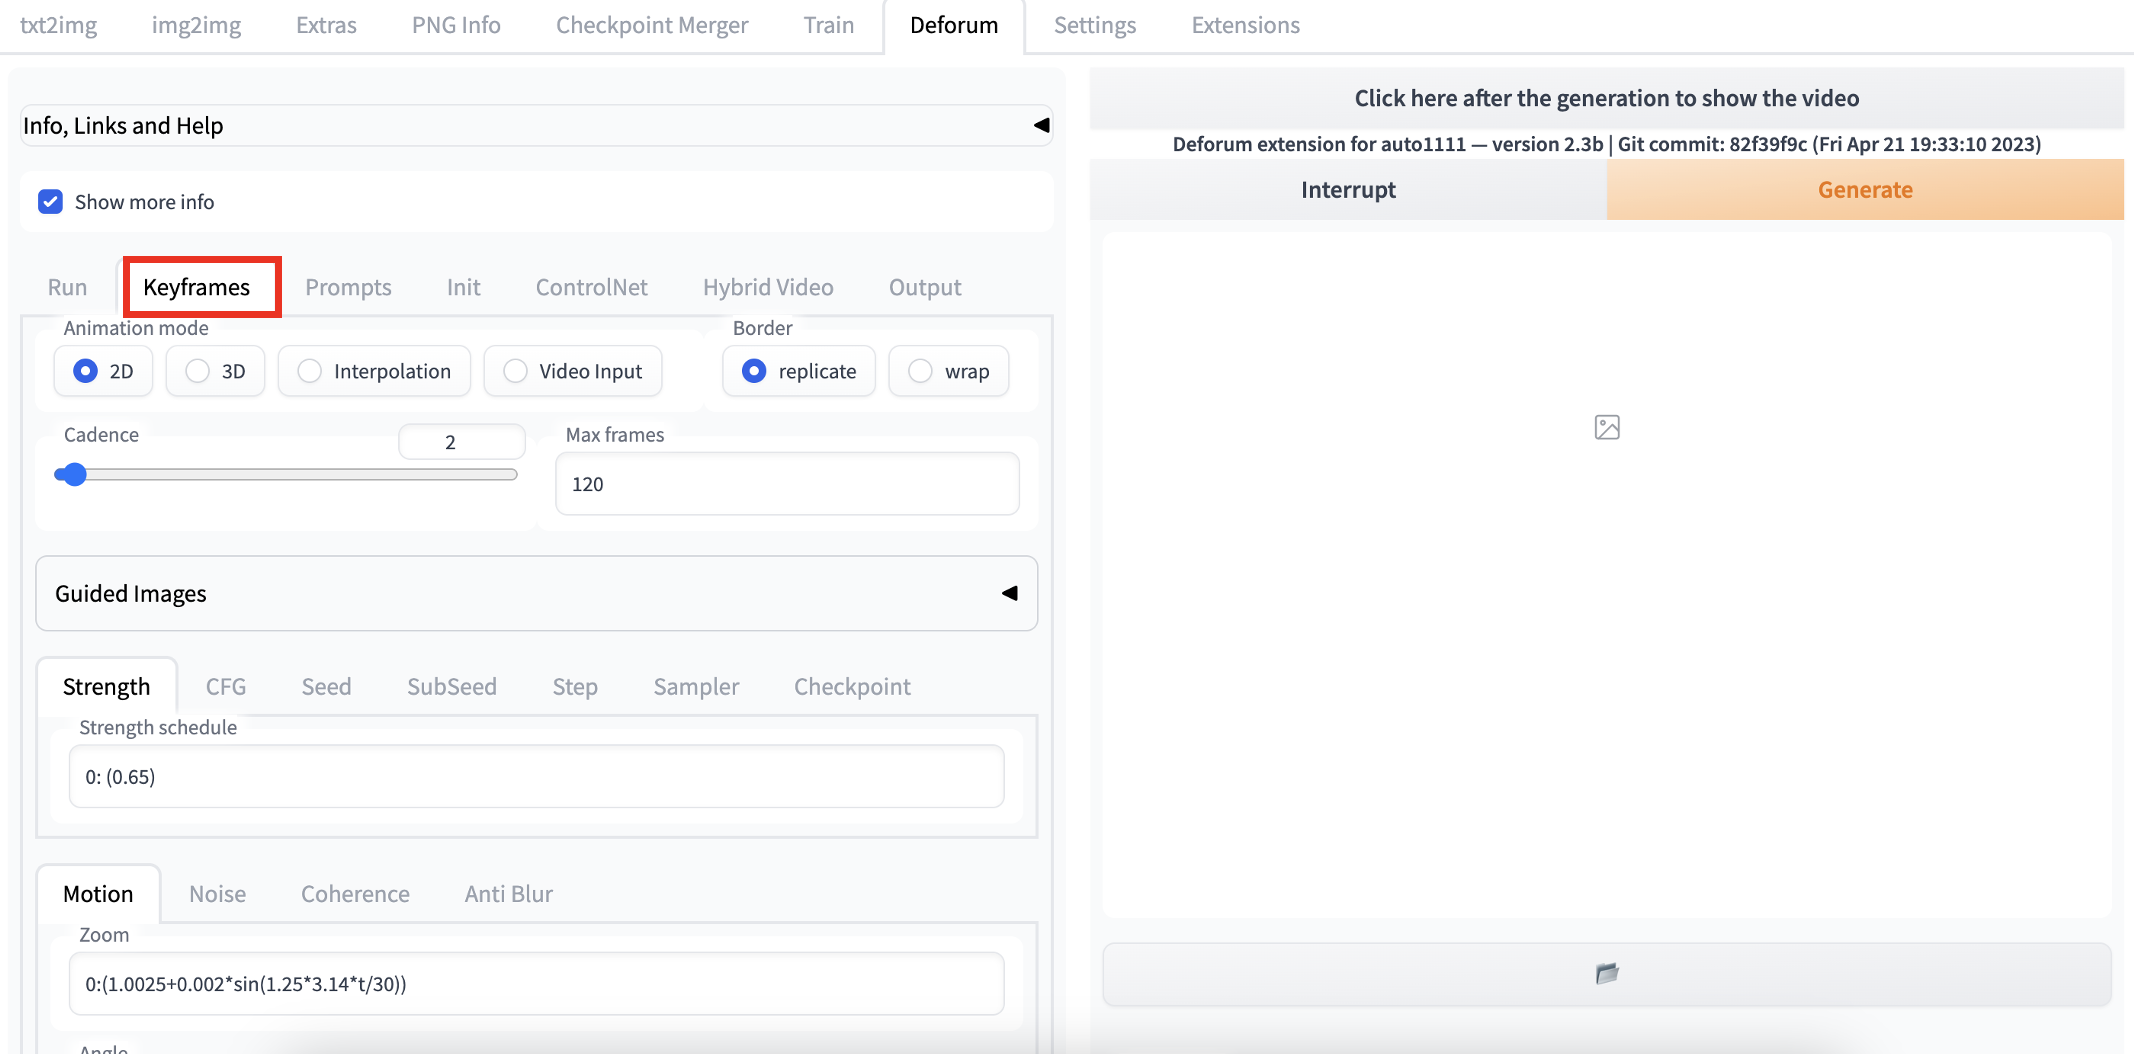Open the txt2img main tab
Image resolution: width=2134 pixels, height=1054 pixels.
point(58,25)
